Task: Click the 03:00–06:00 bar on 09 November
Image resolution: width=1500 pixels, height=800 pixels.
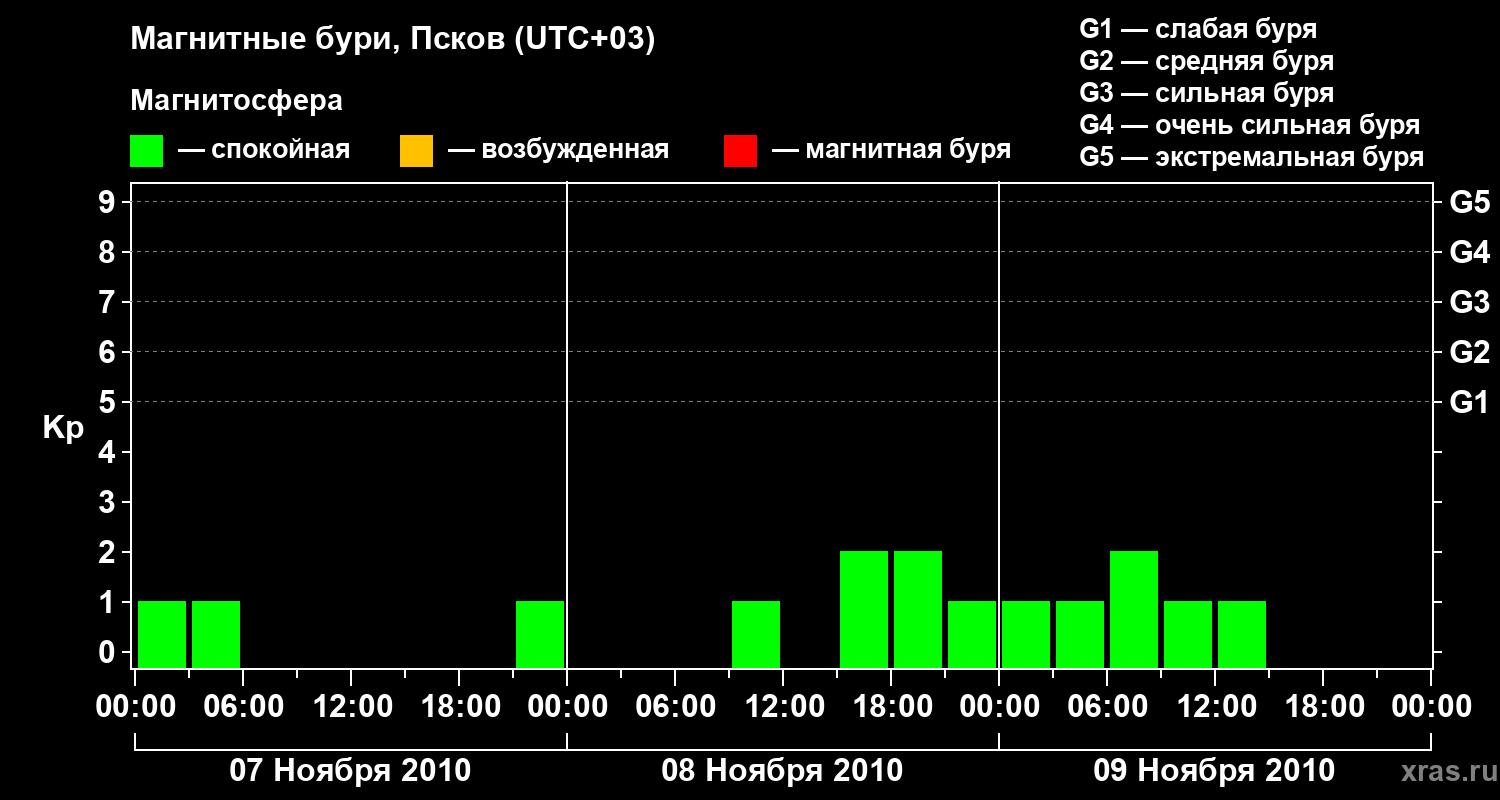Action: pyautogui.click(x=1080, y=634)
